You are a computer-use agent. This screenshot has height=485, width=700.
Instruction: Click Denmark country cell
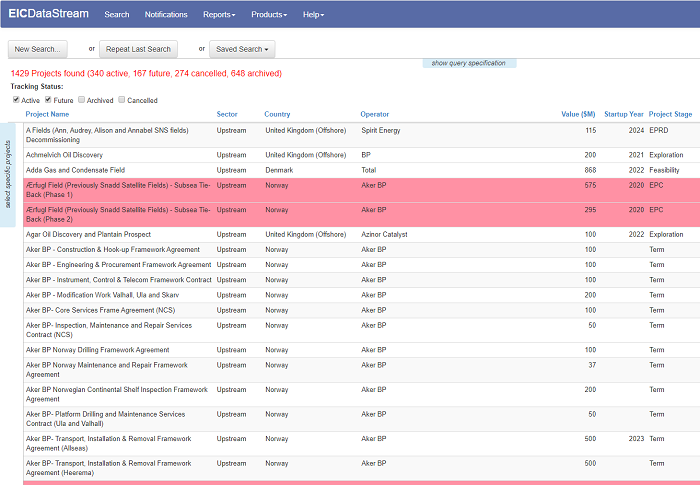pos(279,170)
